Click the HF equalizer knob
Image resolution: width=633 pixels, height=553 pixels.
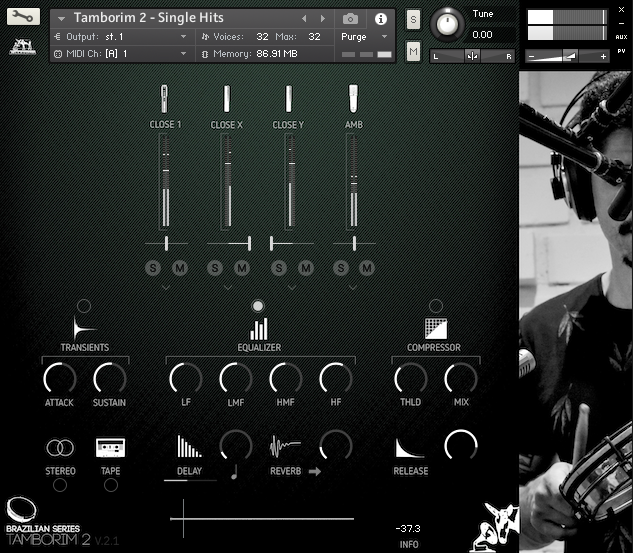[x=335, y=379]
